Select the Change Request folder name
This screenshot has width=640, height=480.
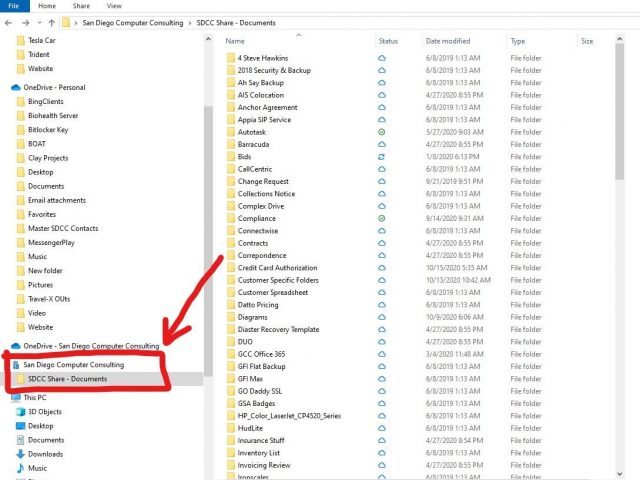(x=263, y=182)
